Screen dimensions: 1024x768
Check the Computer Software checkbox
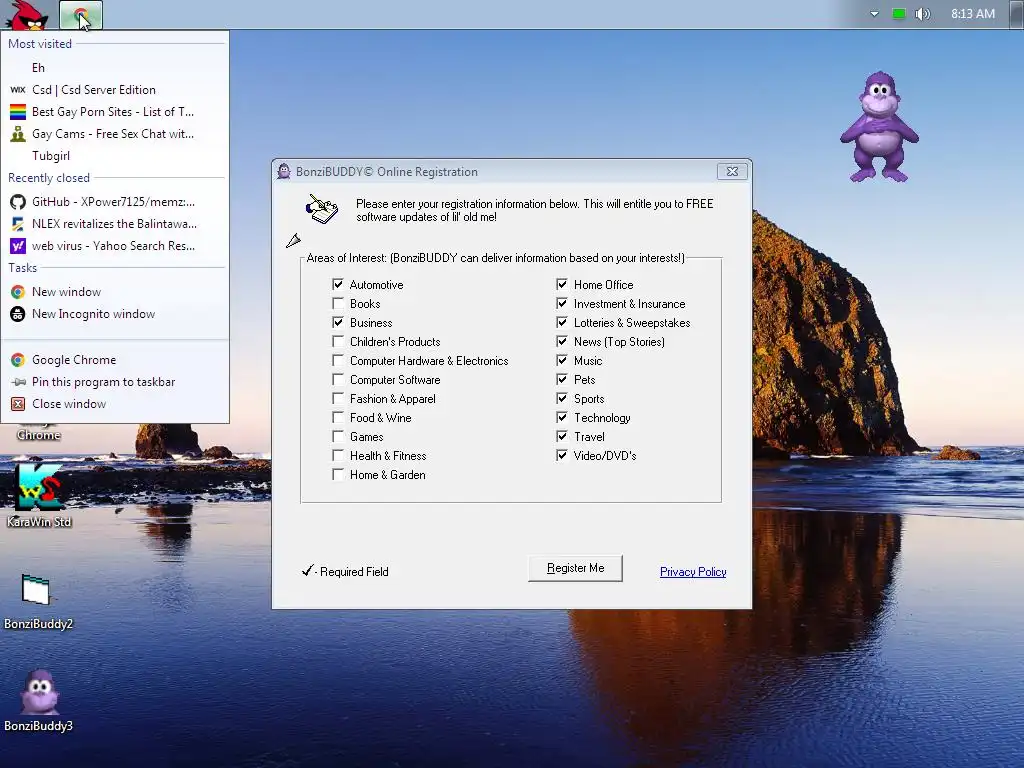pos(338,379)
